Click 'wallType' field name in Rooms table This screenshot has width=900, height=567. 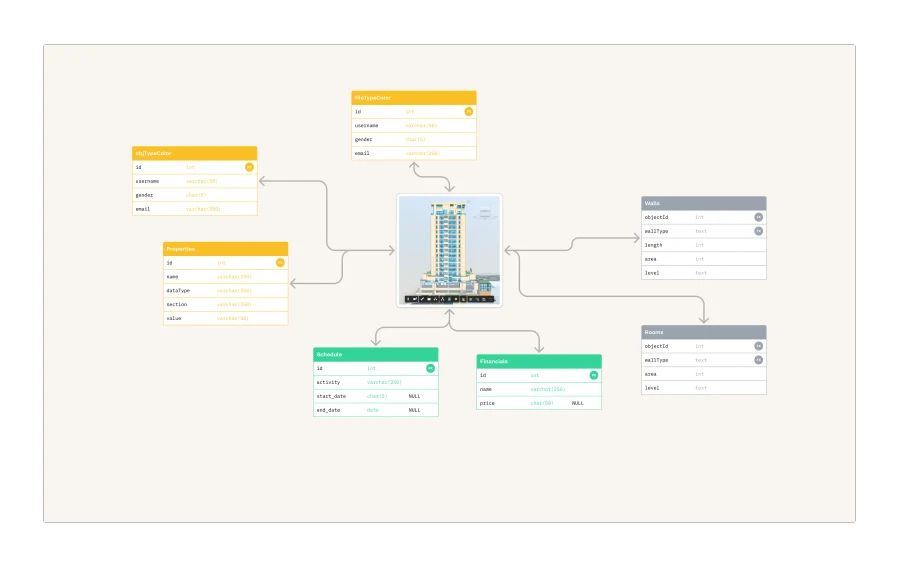point(656,360)
